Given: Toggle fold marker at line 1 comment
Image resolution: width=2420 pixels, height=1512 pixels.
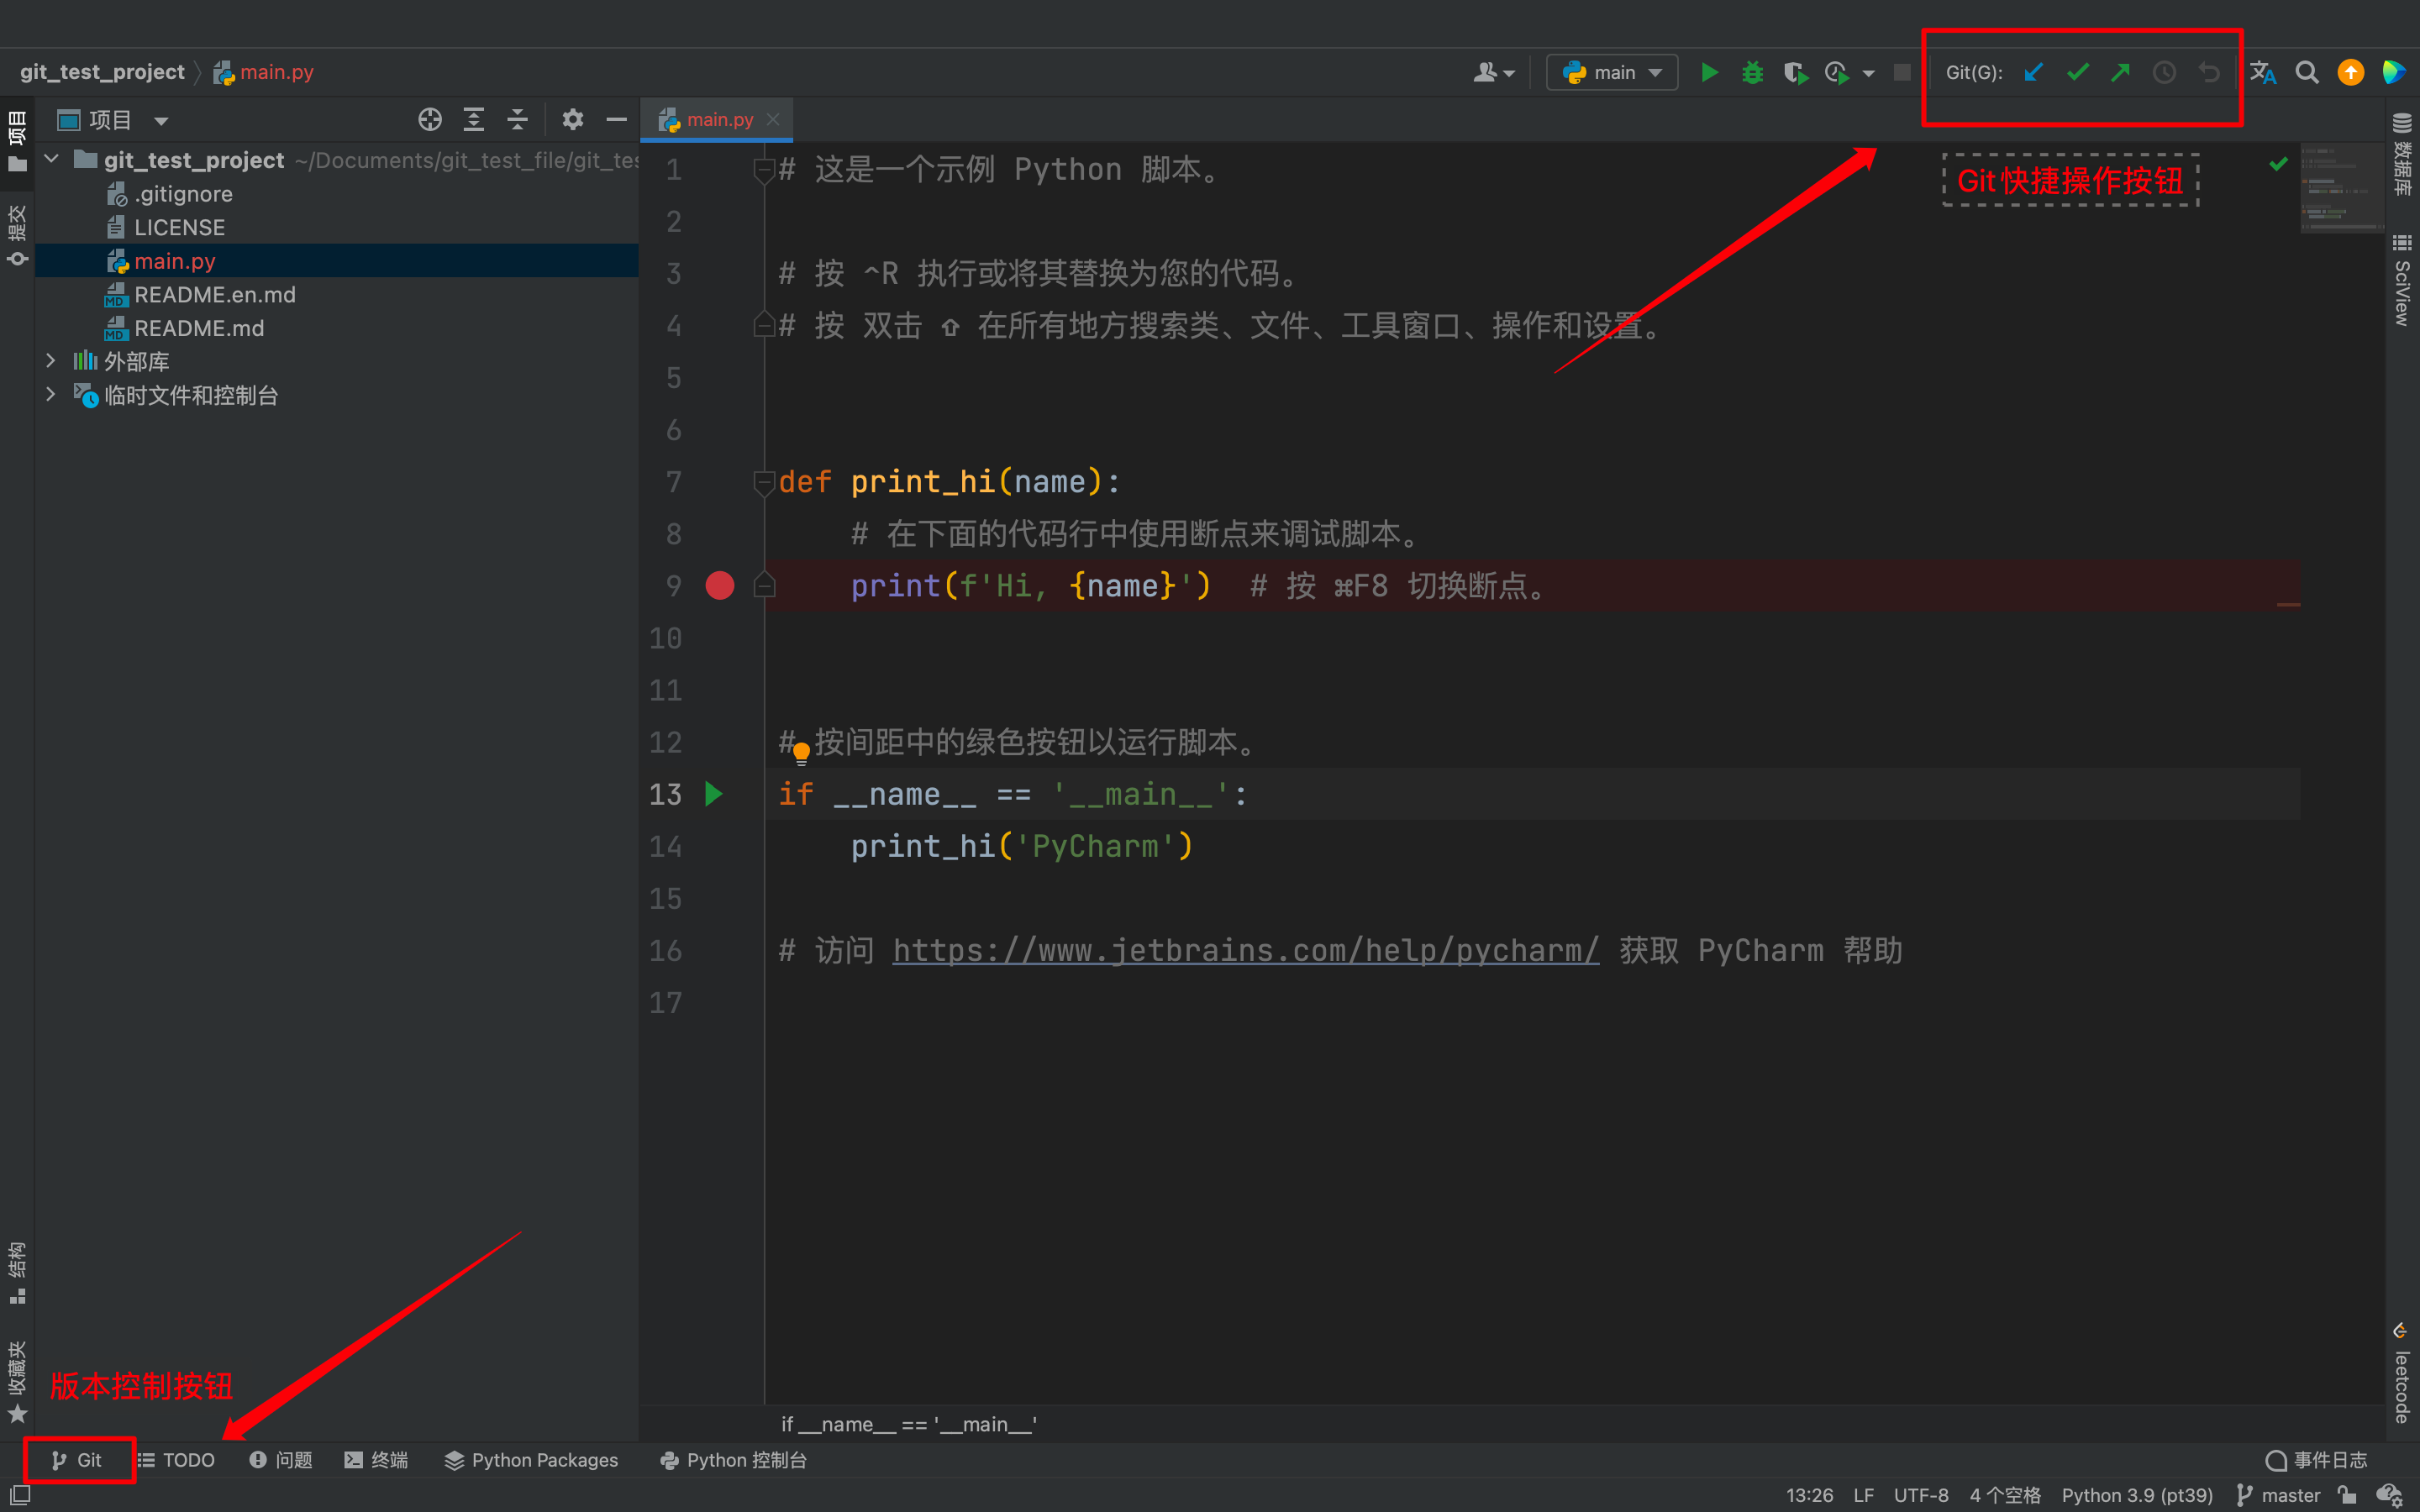Looking at the screenshot, I should point(764,171).
